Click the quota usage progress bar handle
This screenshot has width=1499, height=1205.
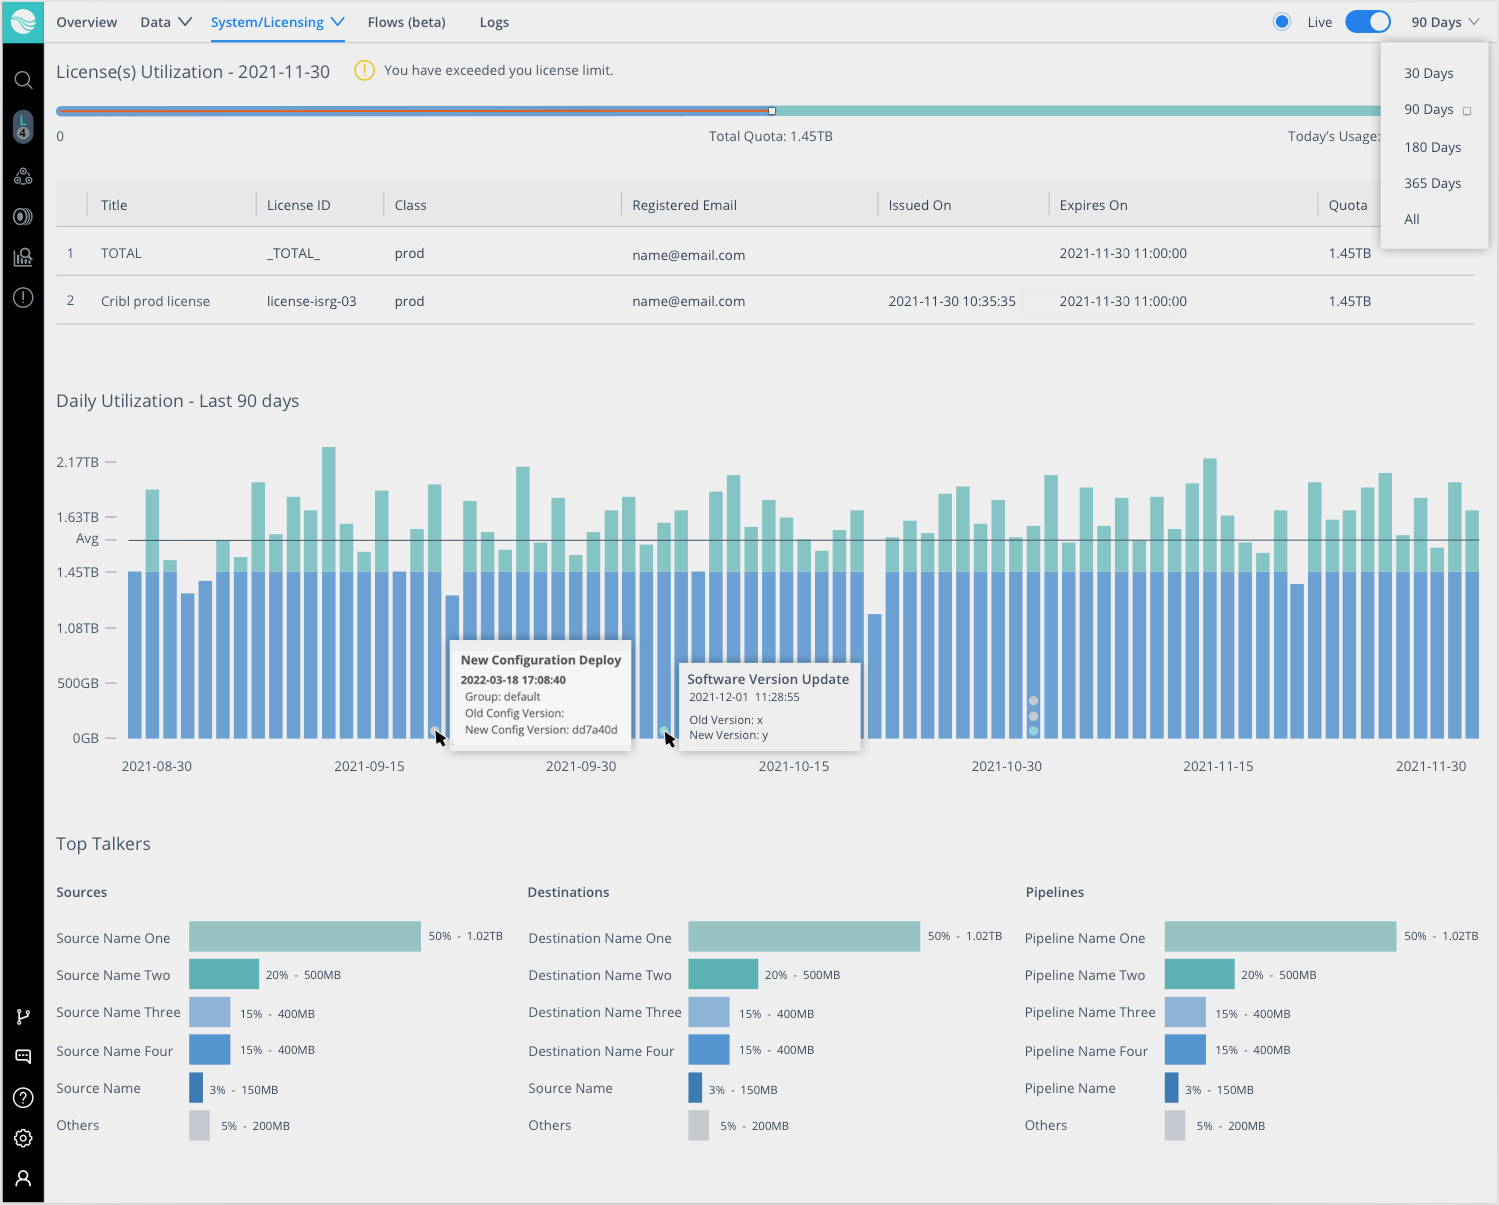coord(771,111)
